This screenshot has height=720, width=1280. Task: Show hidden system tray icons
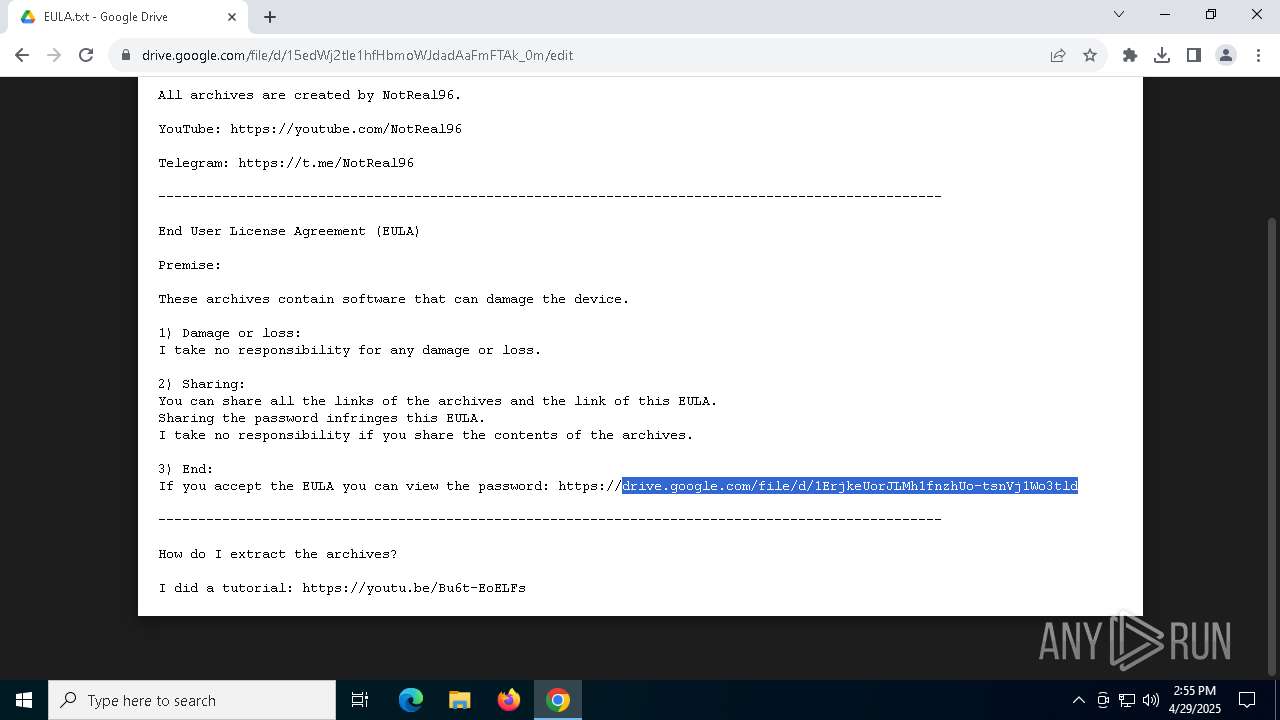pyautogui.click(x=1078, y=700)
